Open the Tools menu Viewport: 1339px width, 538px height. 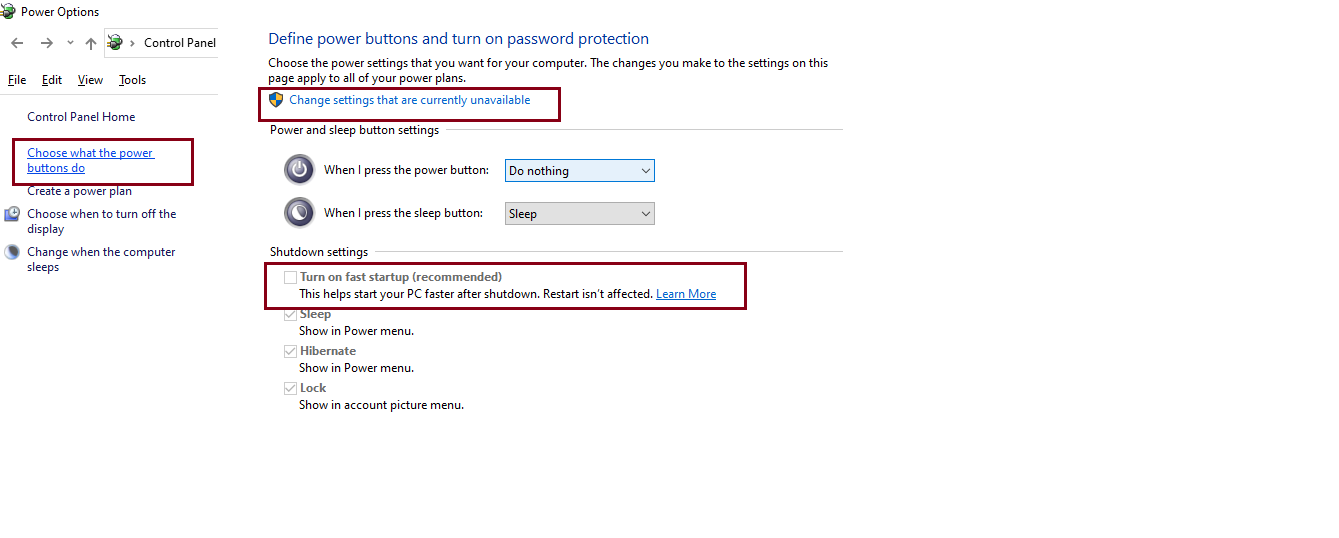coord(132,80)
